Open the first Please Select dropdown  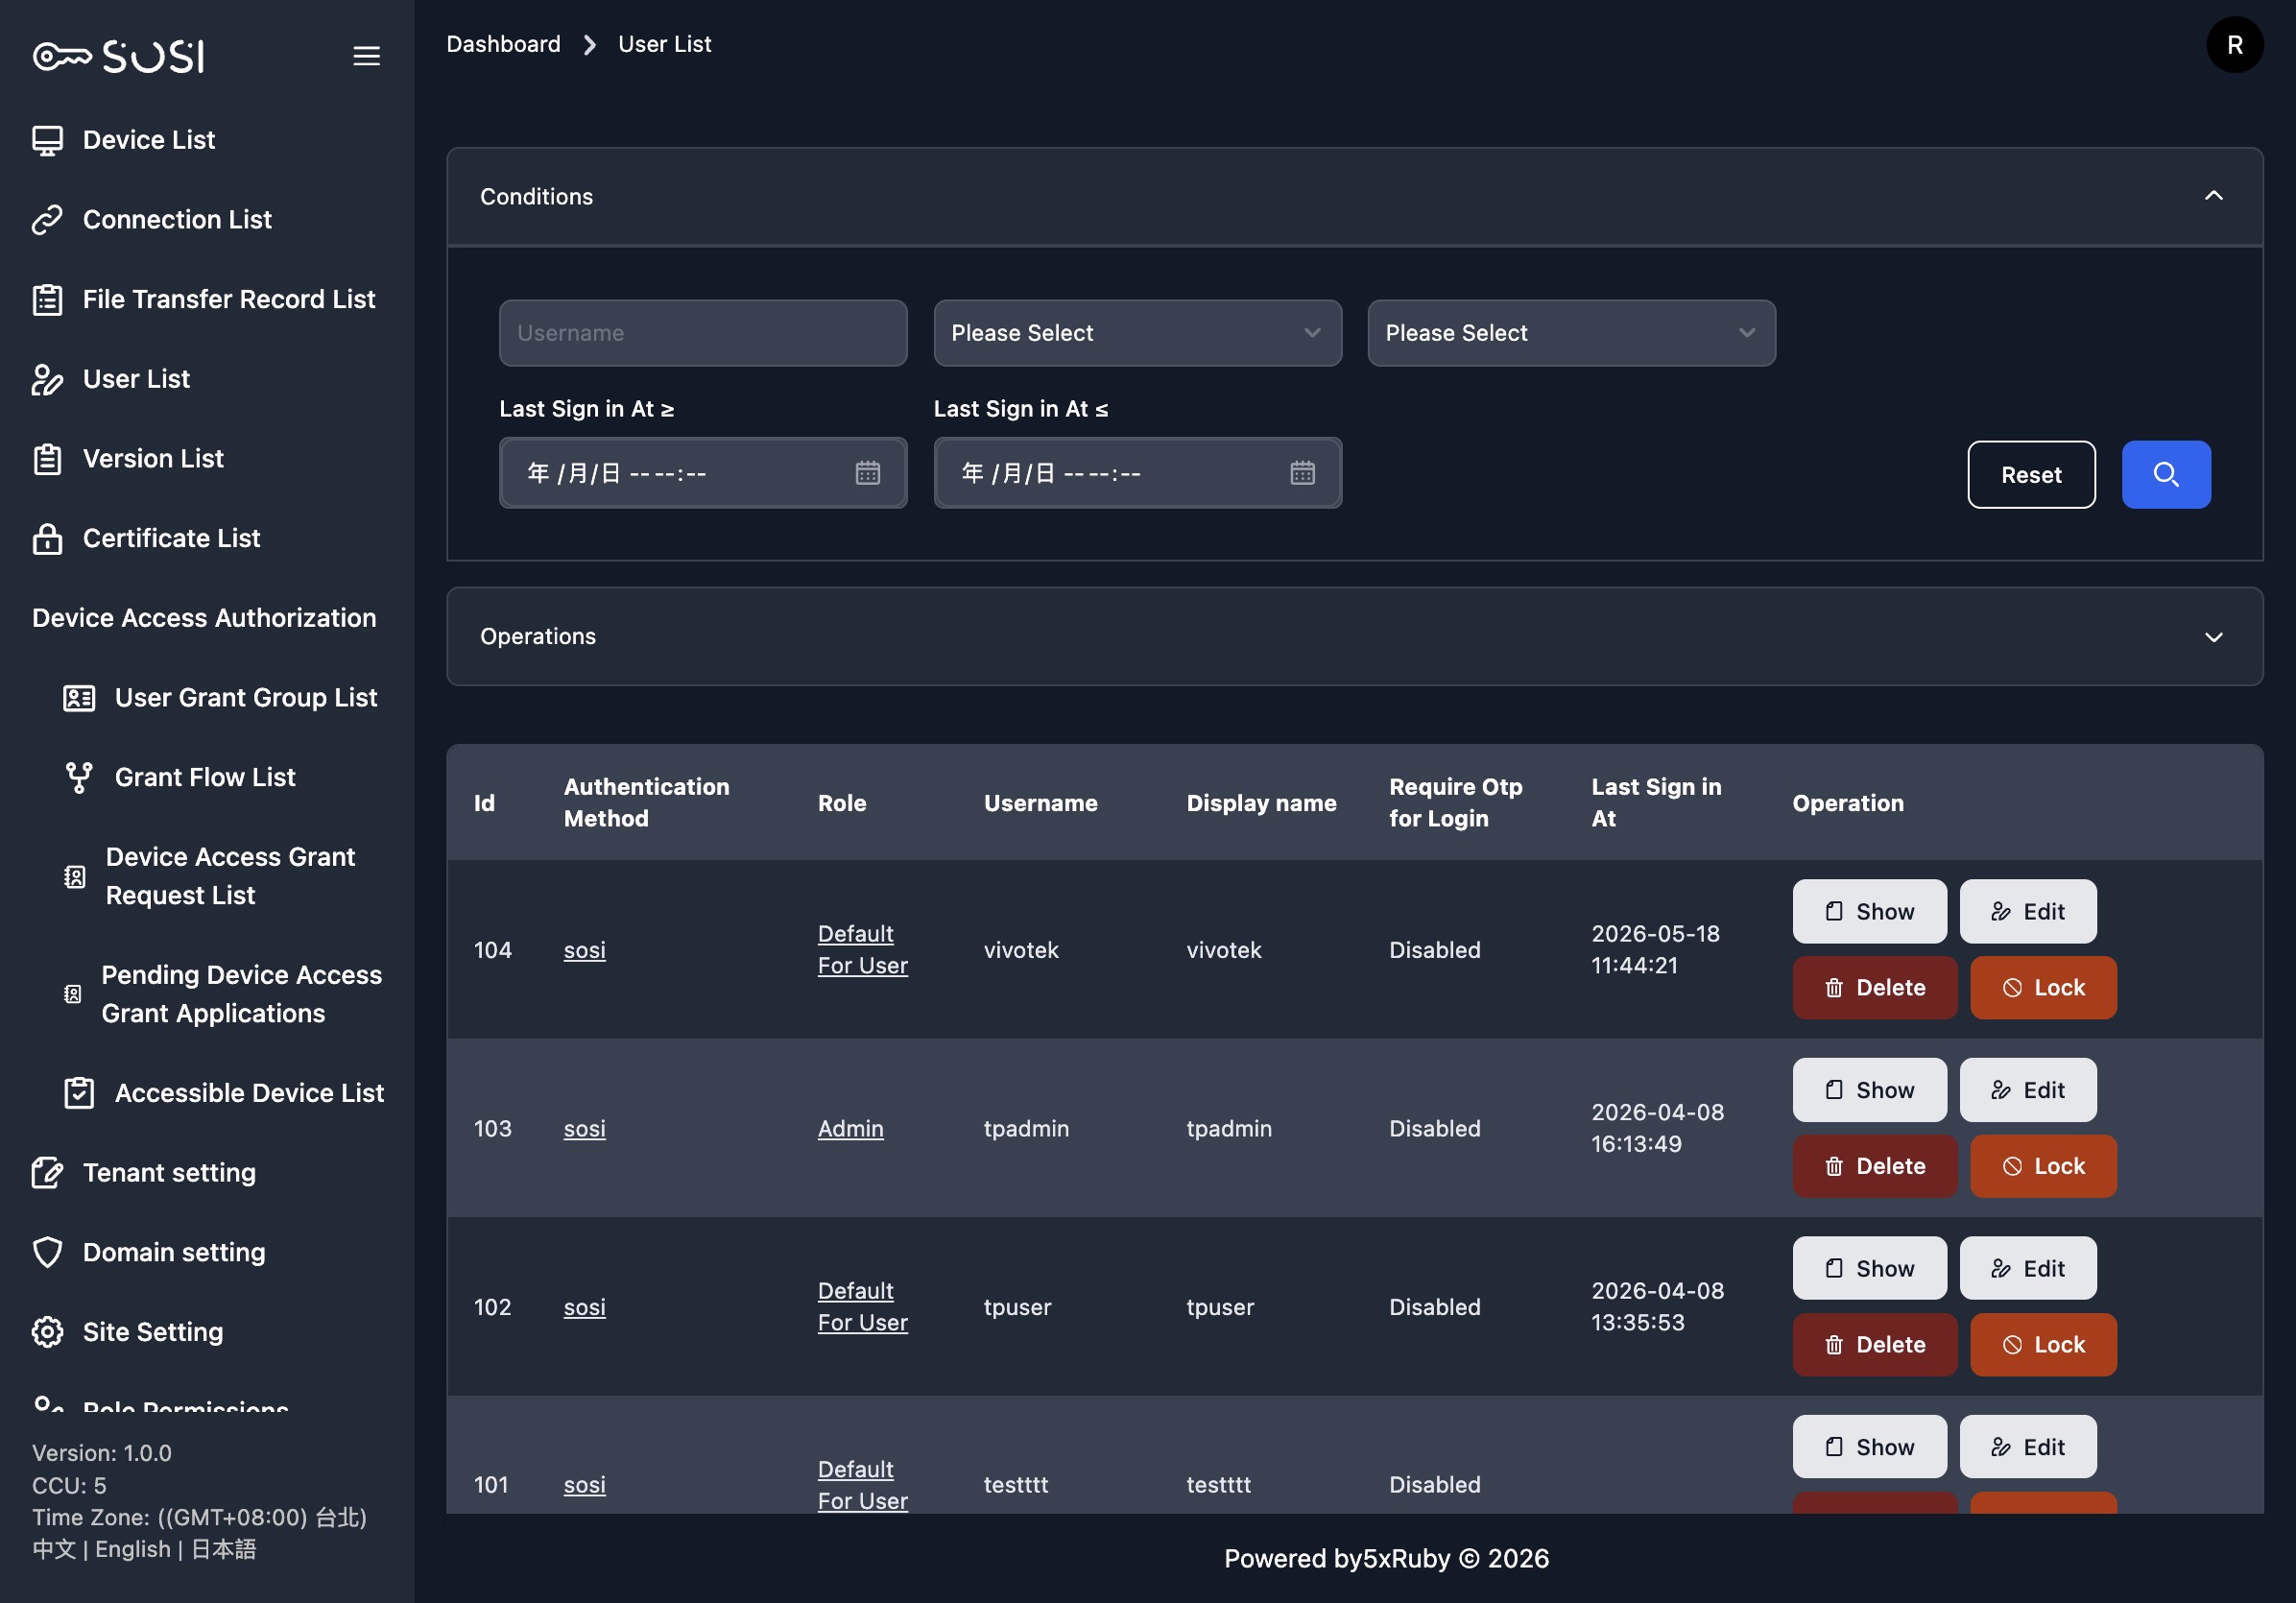coord(1137,333)
